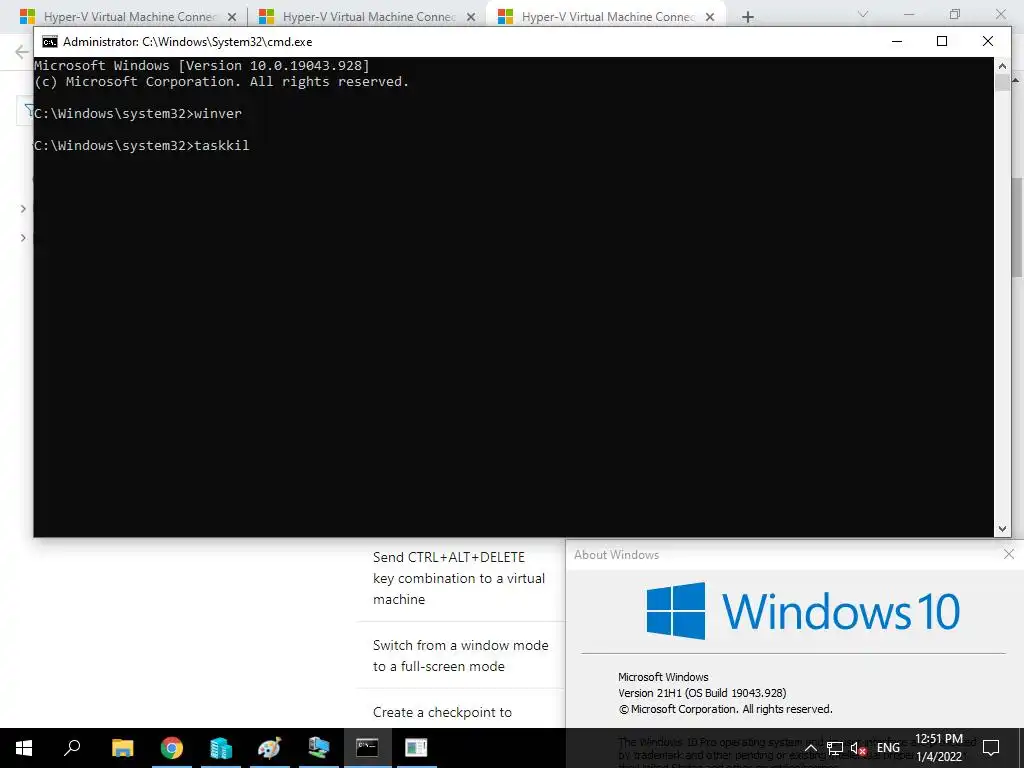Click 'Version 21H1 (OS Build 19043.928)' text
The height and width of the screenshot is (768, 1024).
click(x=702, y=693)
